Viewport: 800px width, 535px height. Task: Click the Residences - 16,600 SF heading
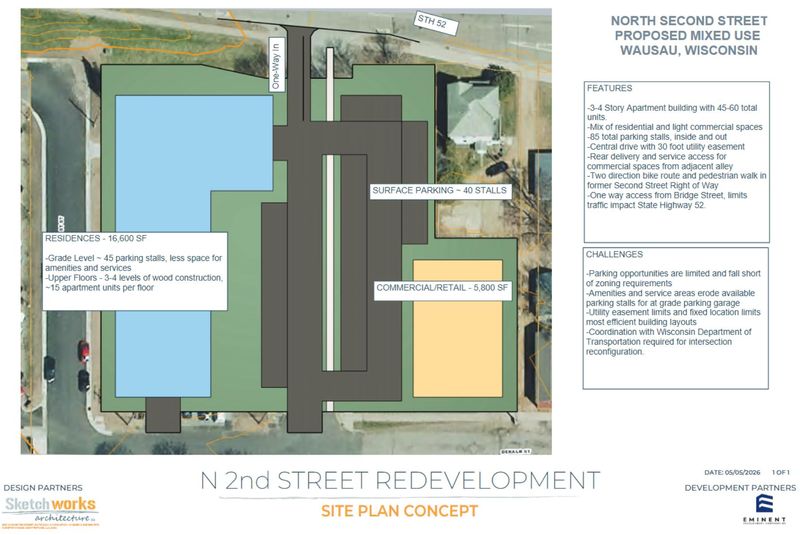(96, 238)
